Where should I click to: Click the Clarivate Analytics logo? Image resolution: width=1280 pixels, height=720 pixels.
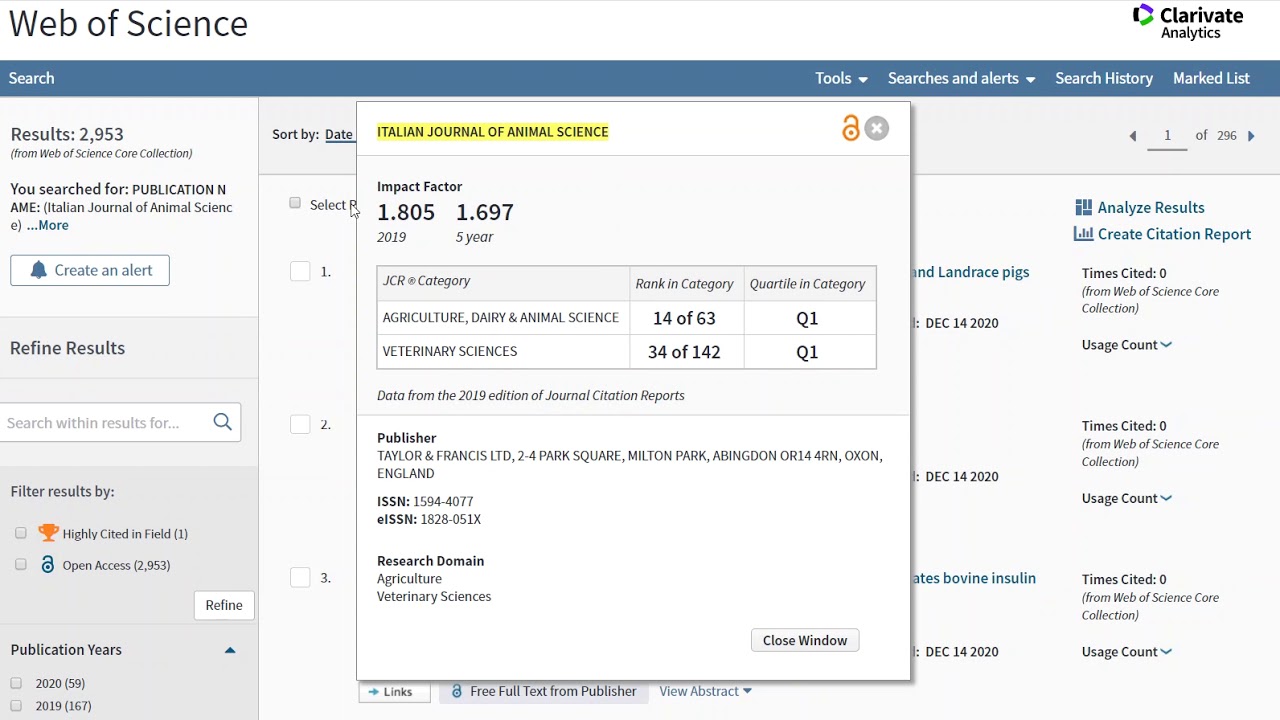tap(1188, 22)
